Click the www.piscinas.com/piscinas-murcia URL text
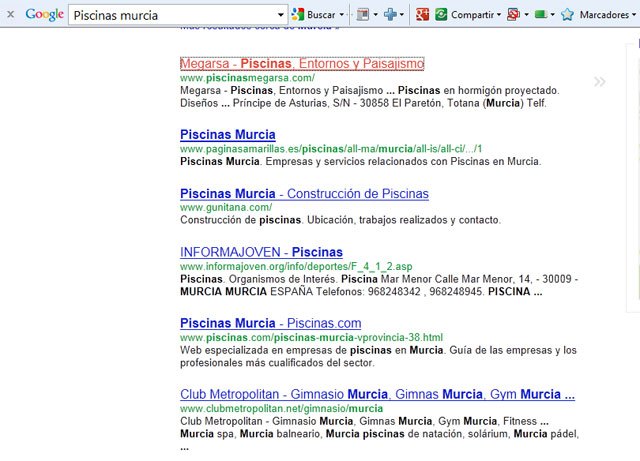The image size is (640, 461). [311, 338]
